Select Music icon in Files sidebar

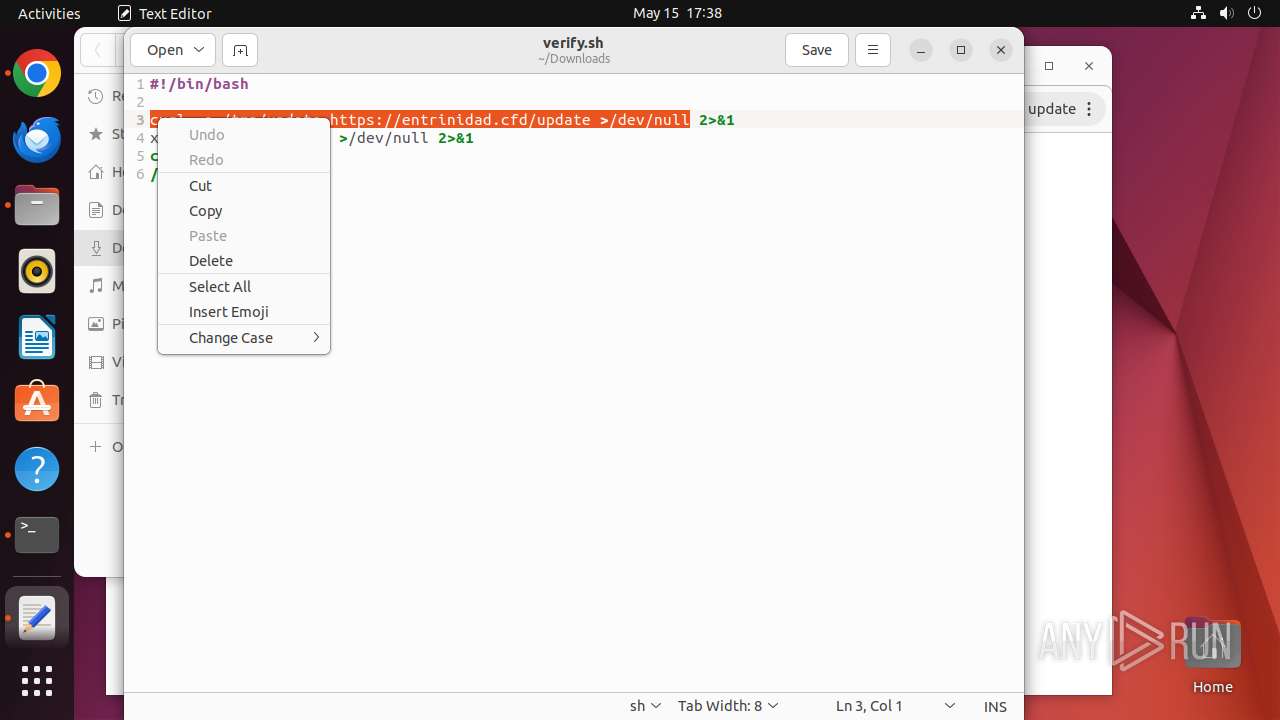coord(96,286)
